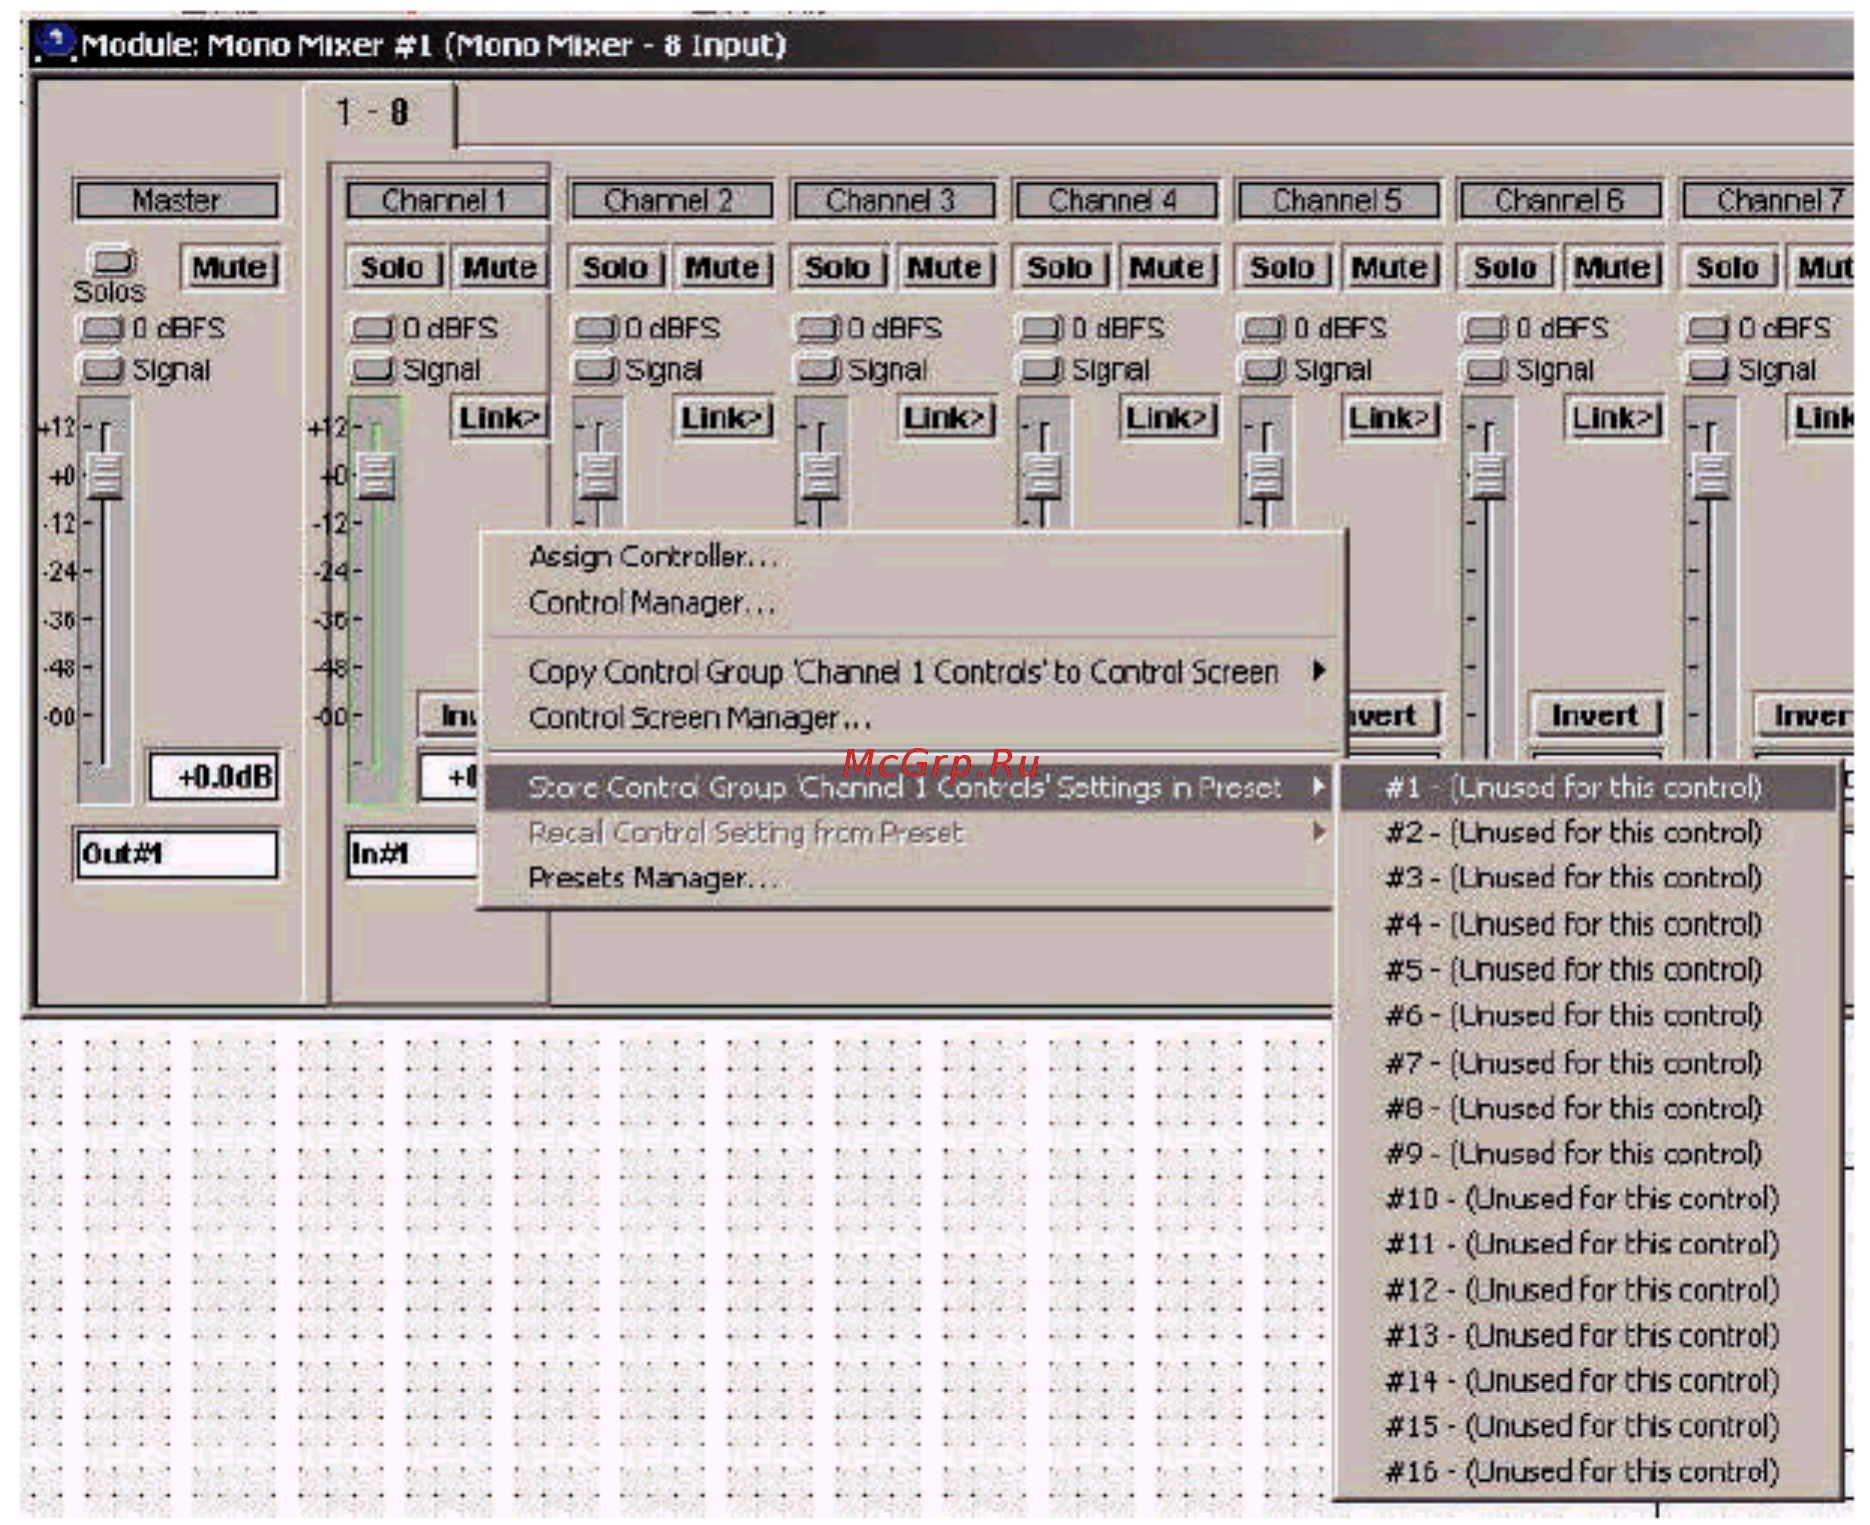
Task: Click Channel 2 0 dBFS indicator
Action: point(595,328)
